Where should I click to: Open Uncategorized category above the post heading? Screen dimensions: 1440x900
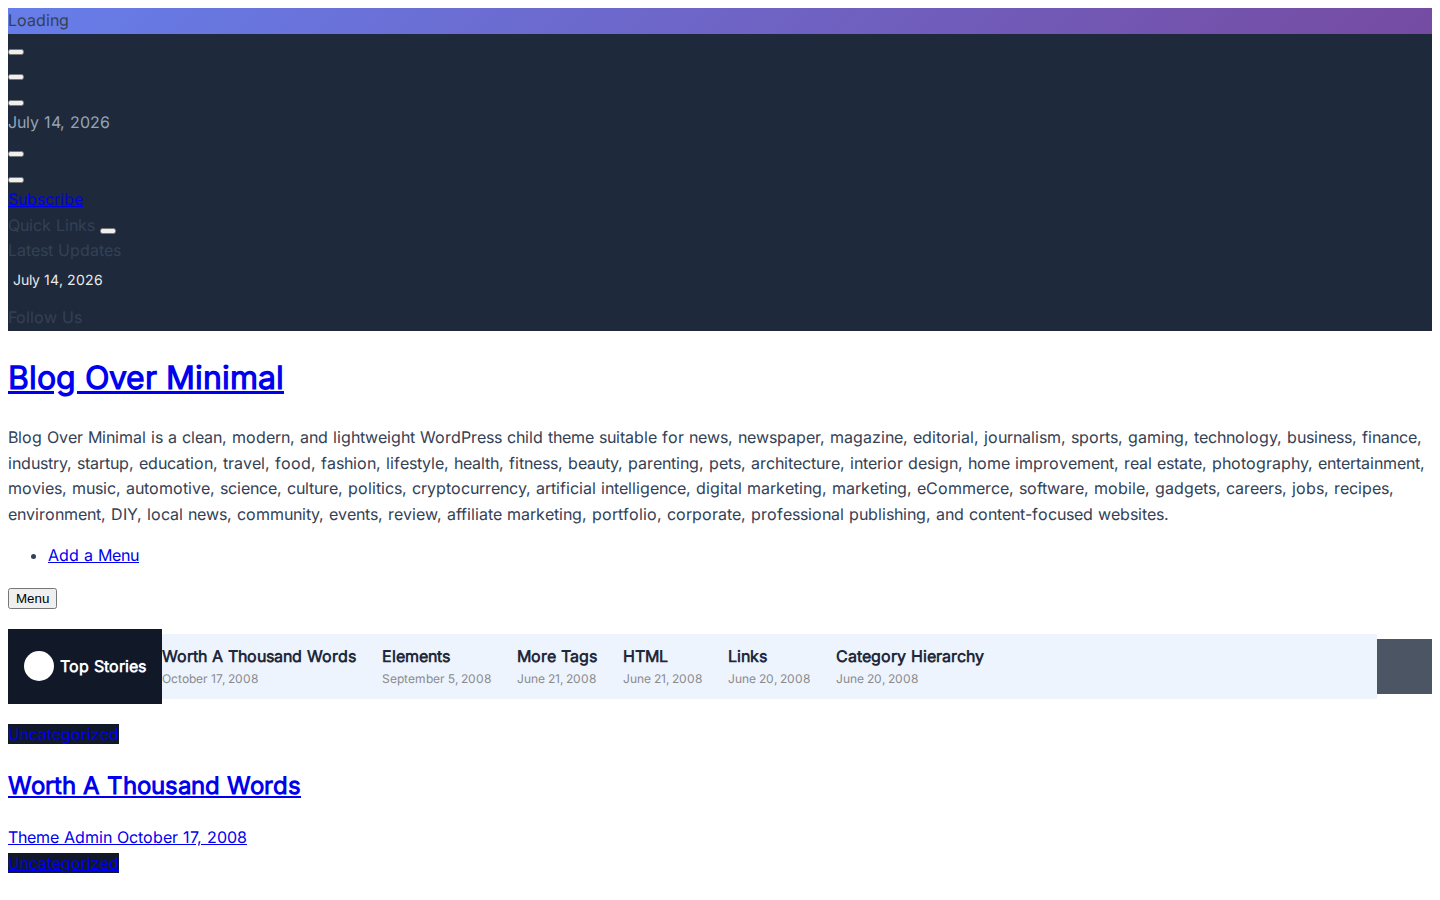pos(63,734)
